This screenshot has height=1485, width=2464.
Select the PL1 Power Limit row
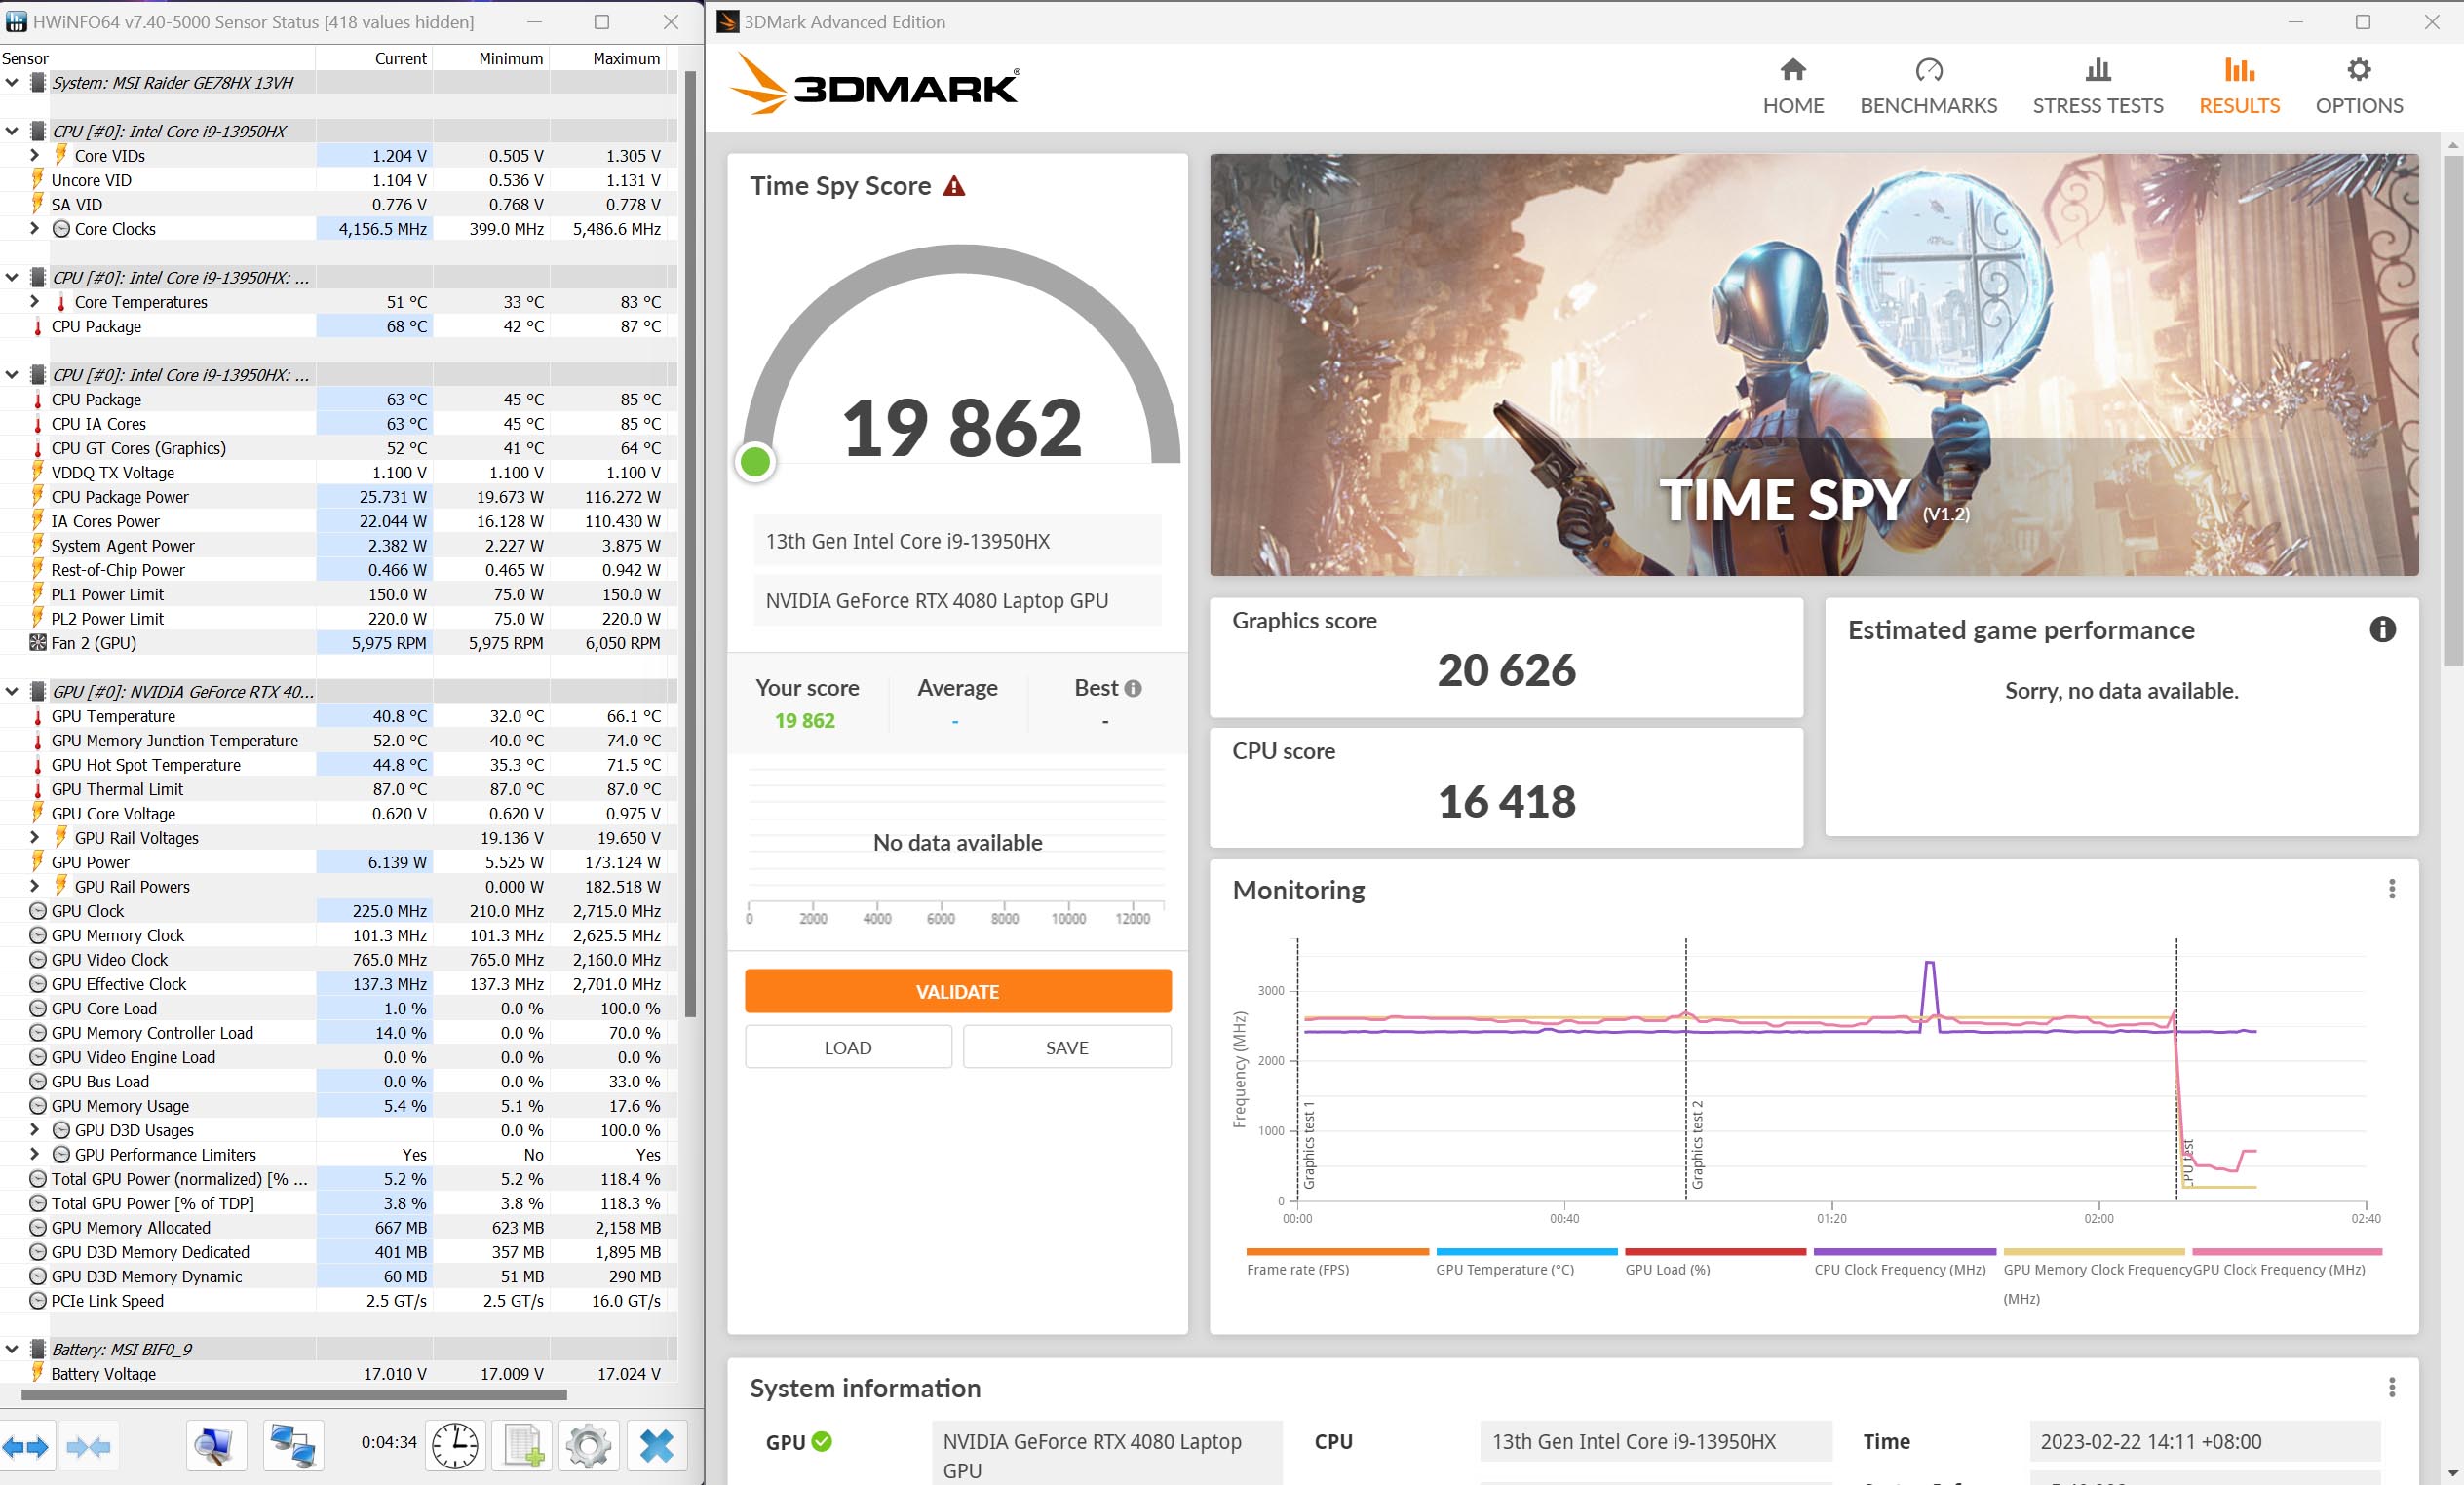click(338, 594)
